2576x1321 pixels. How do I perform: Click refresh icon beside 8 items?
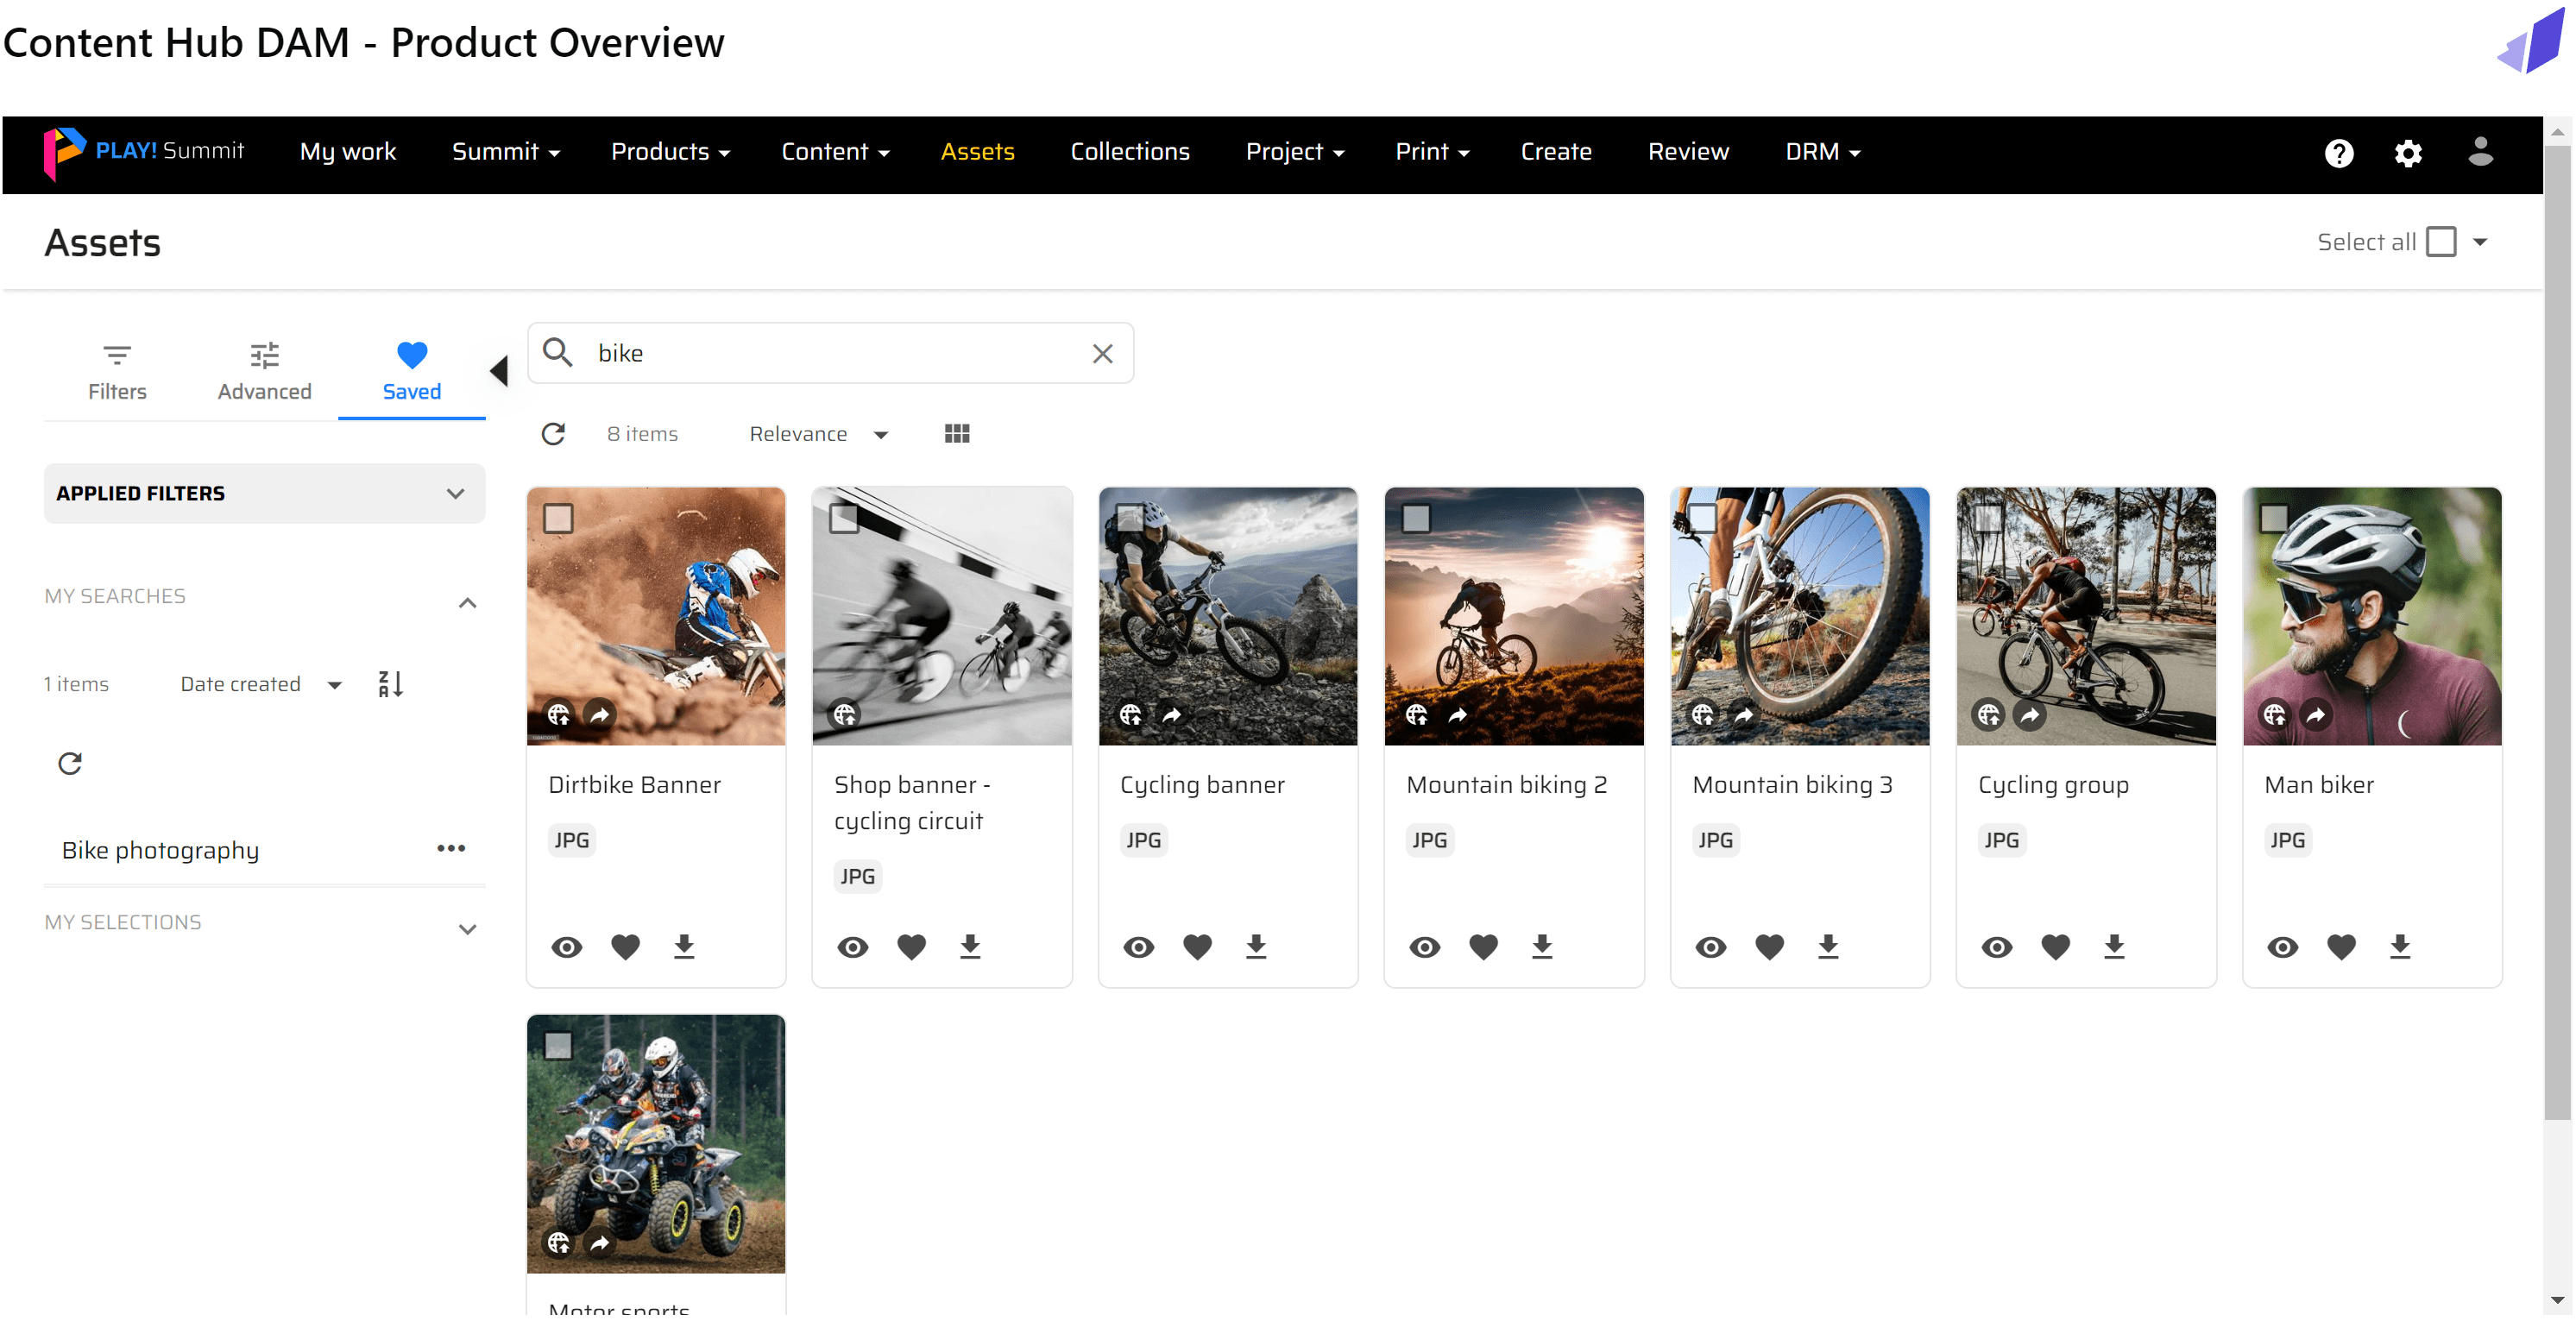[x=553, y=433]
